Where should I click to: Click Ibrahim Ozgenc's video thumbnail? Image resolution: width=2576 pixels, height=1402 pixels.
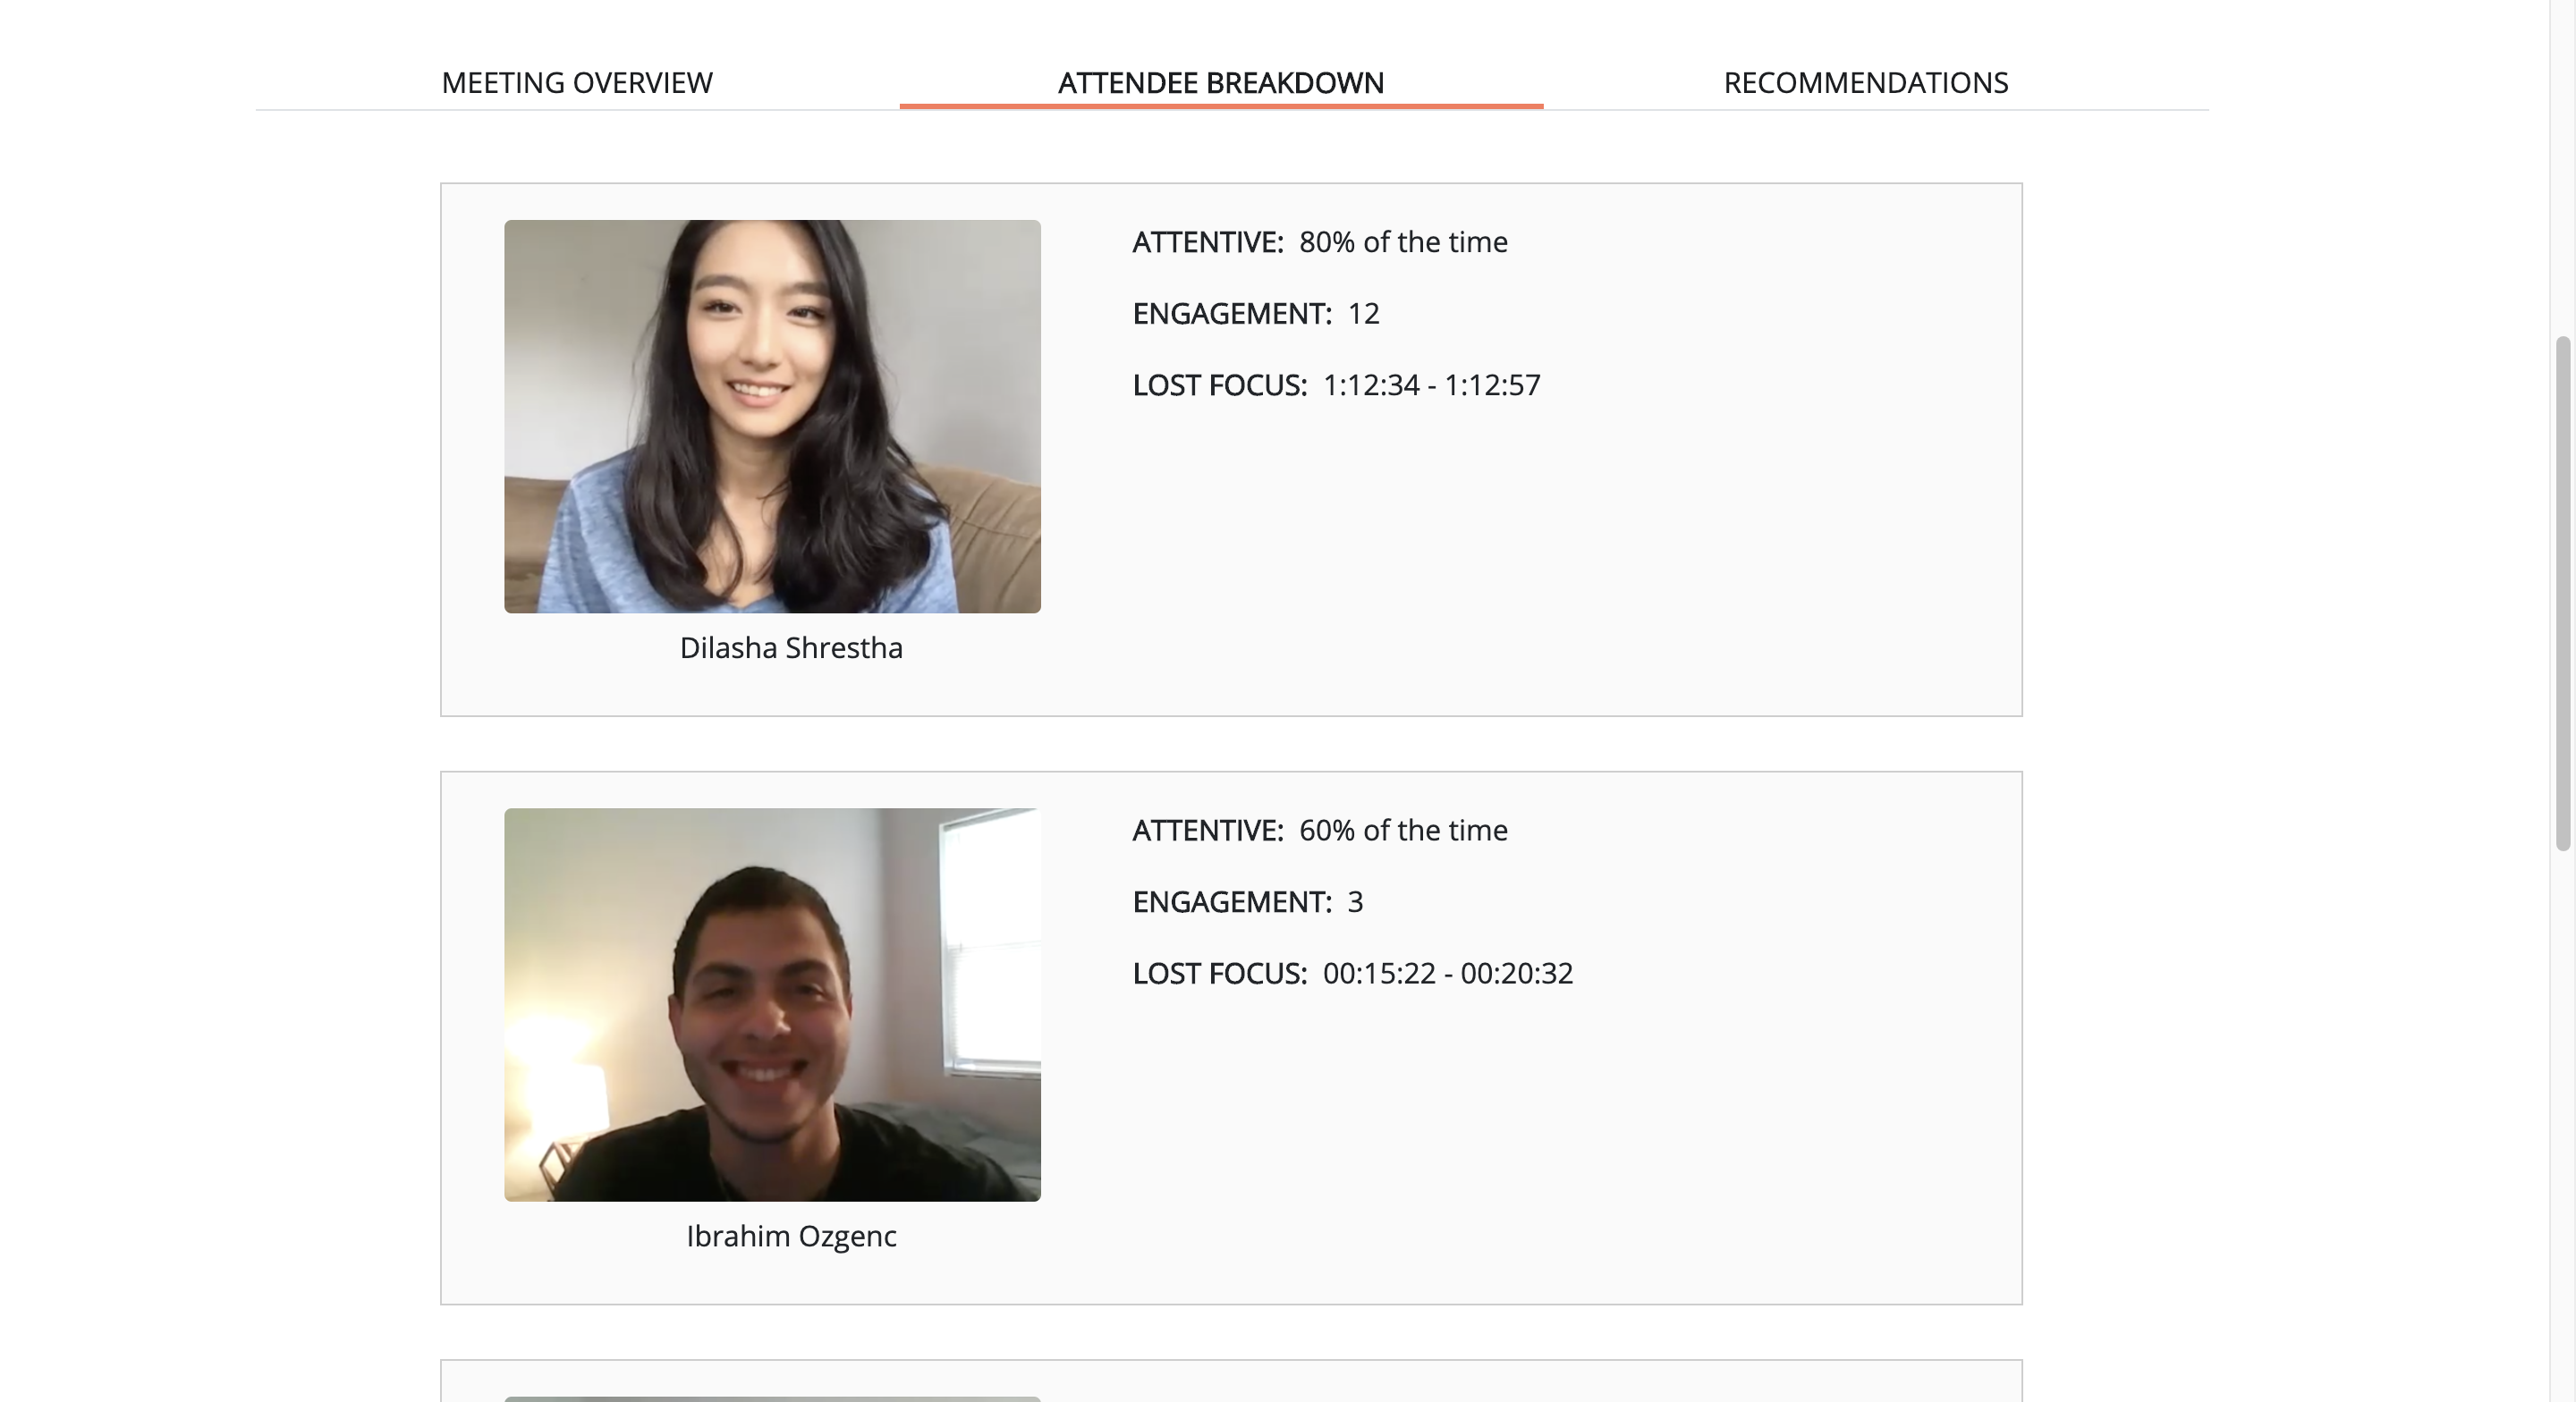[772, 1004]
